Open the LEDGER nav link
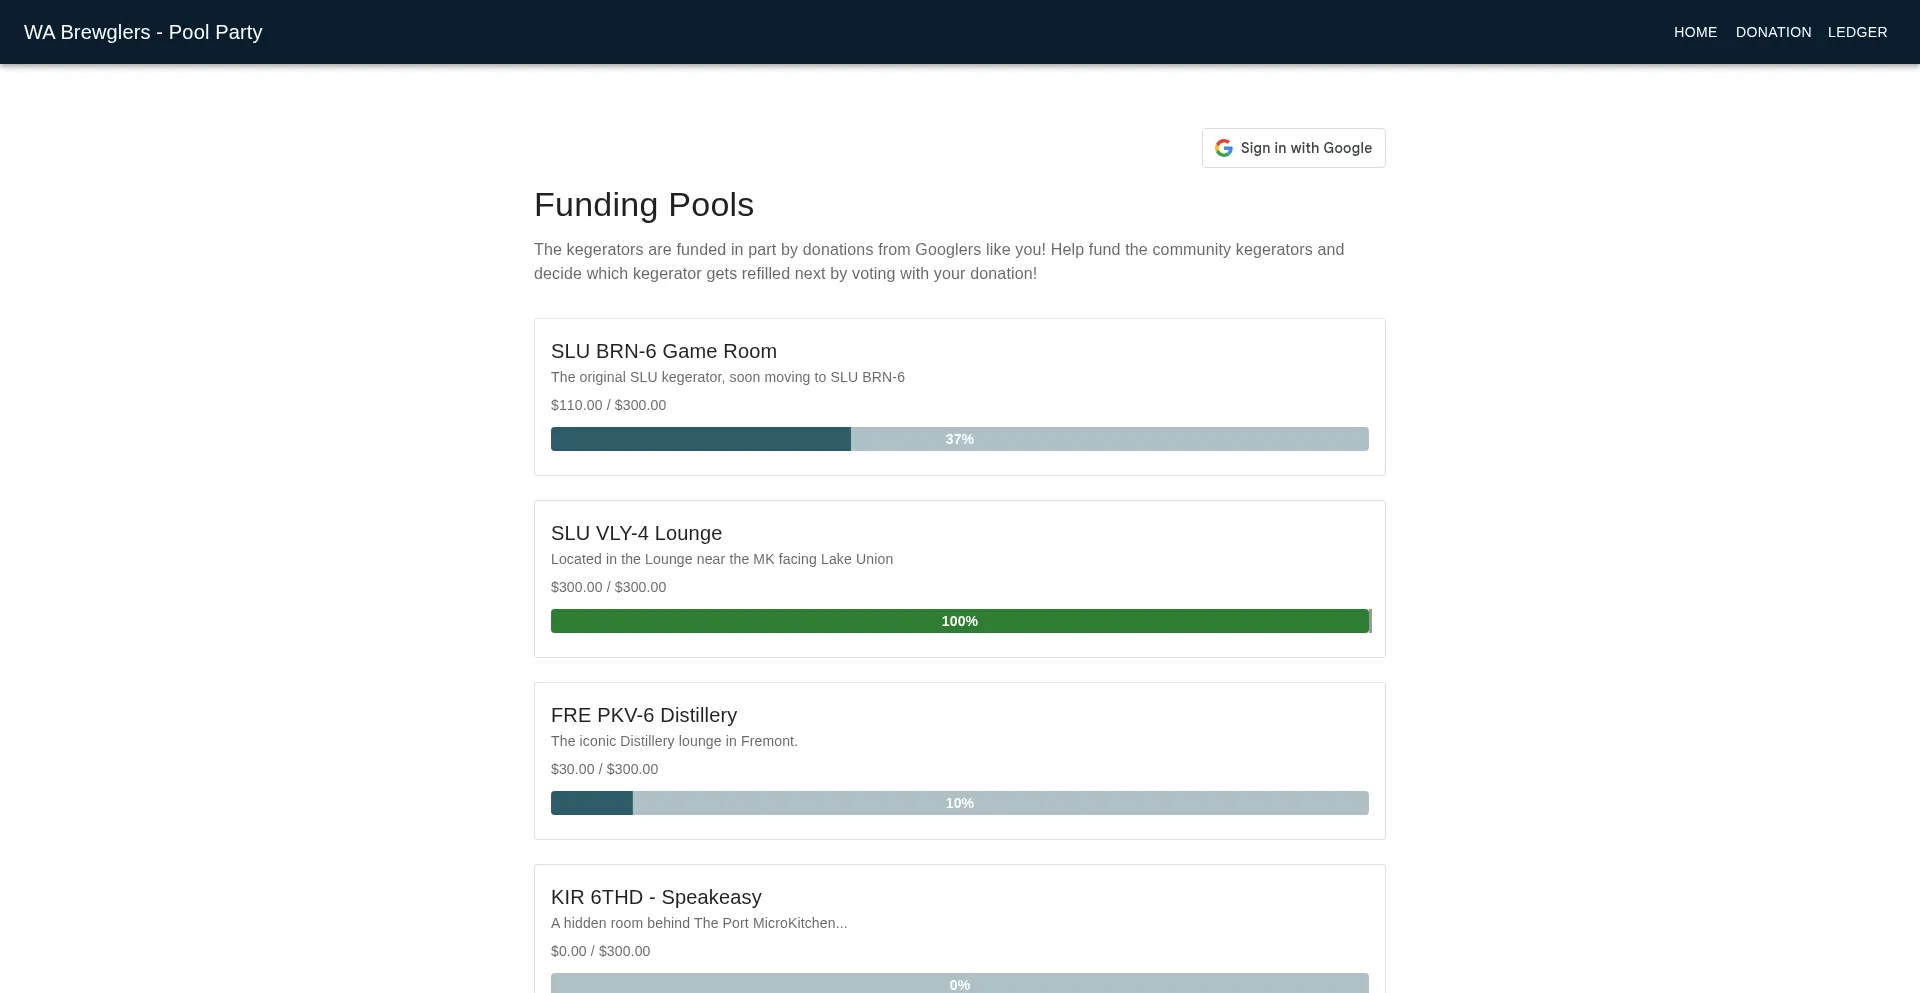The image size is (1920, 993). 1857,32
